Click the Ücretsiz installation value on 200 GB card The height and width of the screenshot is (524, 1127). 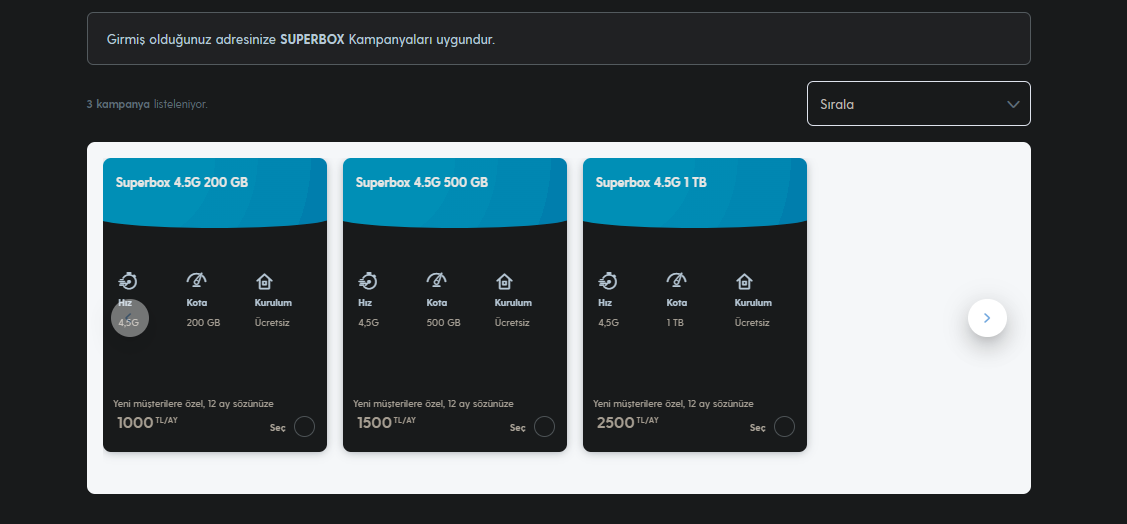pos(272,323)
